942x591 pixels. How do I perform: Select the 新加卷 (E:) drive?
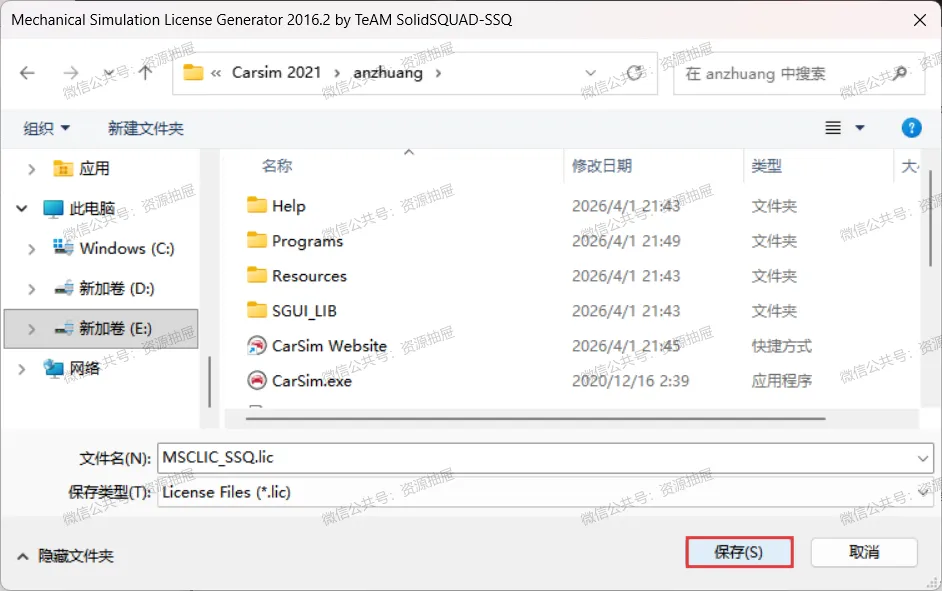tap(103, 329)
